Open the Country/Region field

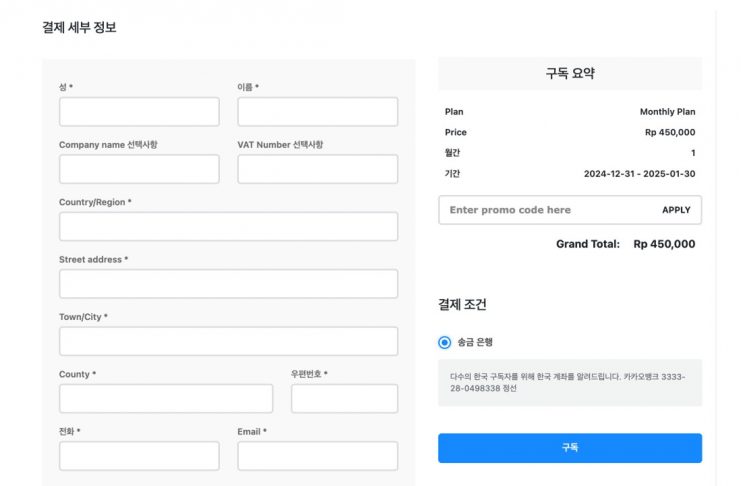point(228,226)
